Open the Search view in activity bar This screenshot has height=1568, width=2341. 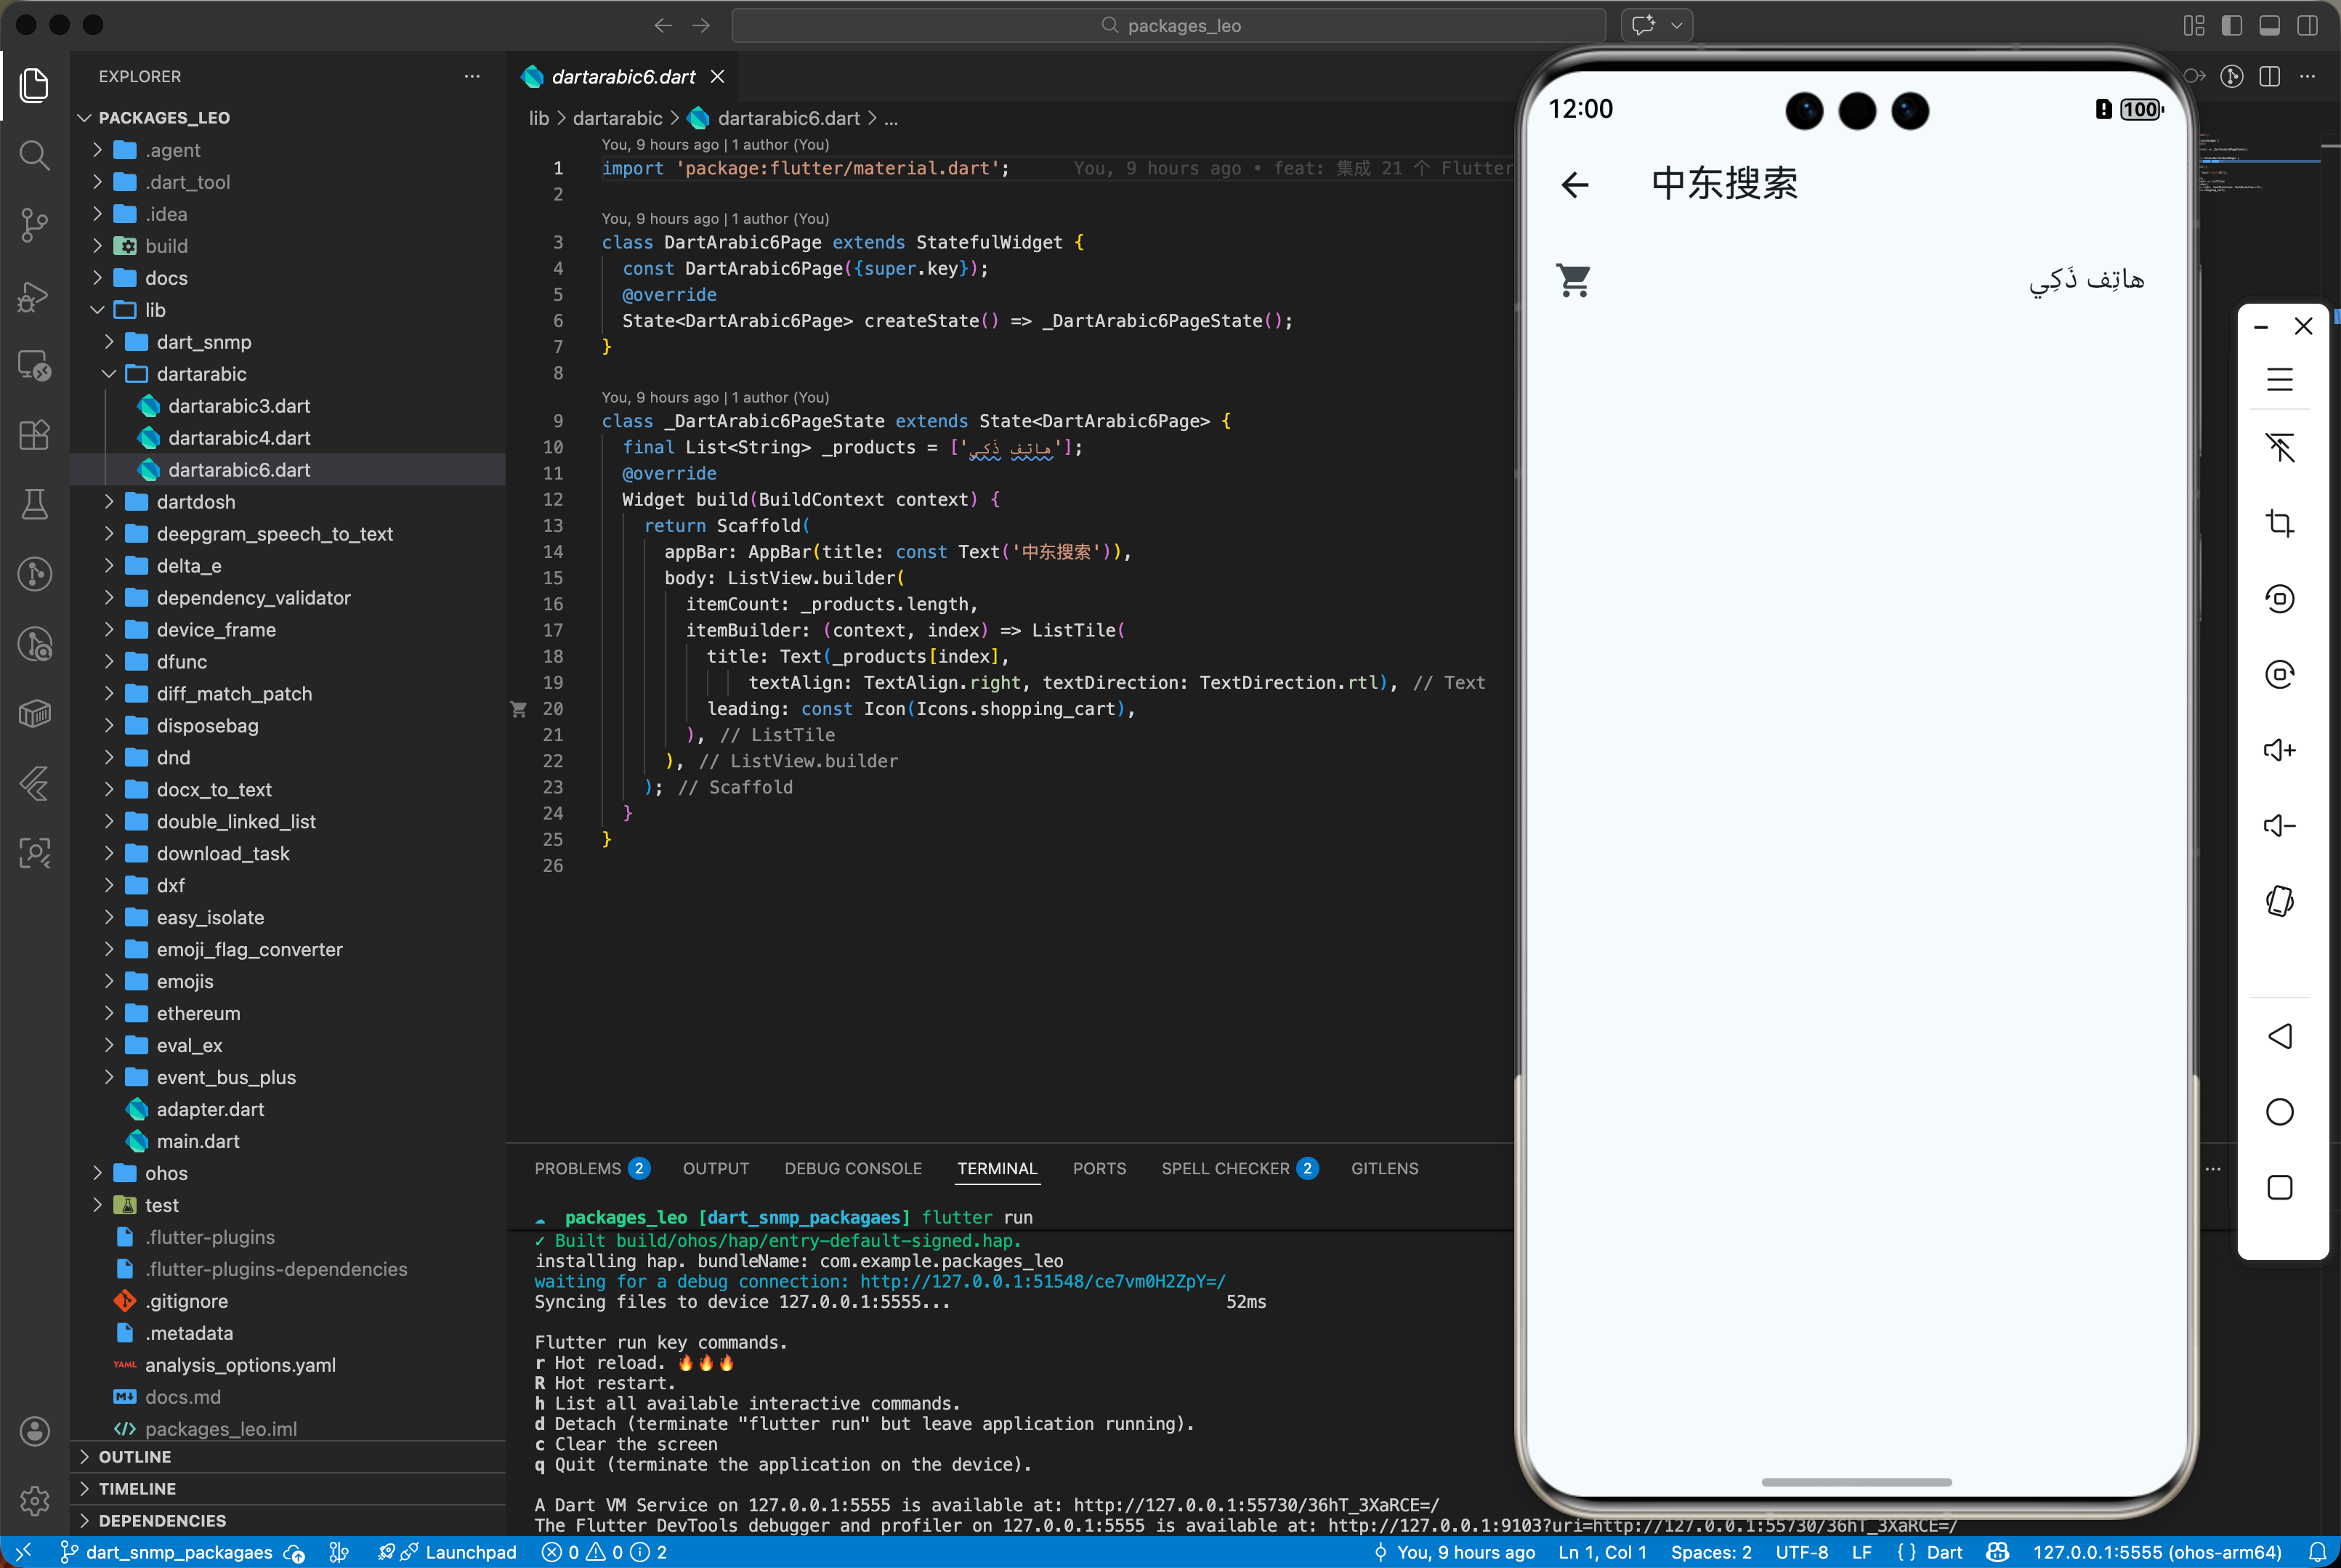click(34, 155)
